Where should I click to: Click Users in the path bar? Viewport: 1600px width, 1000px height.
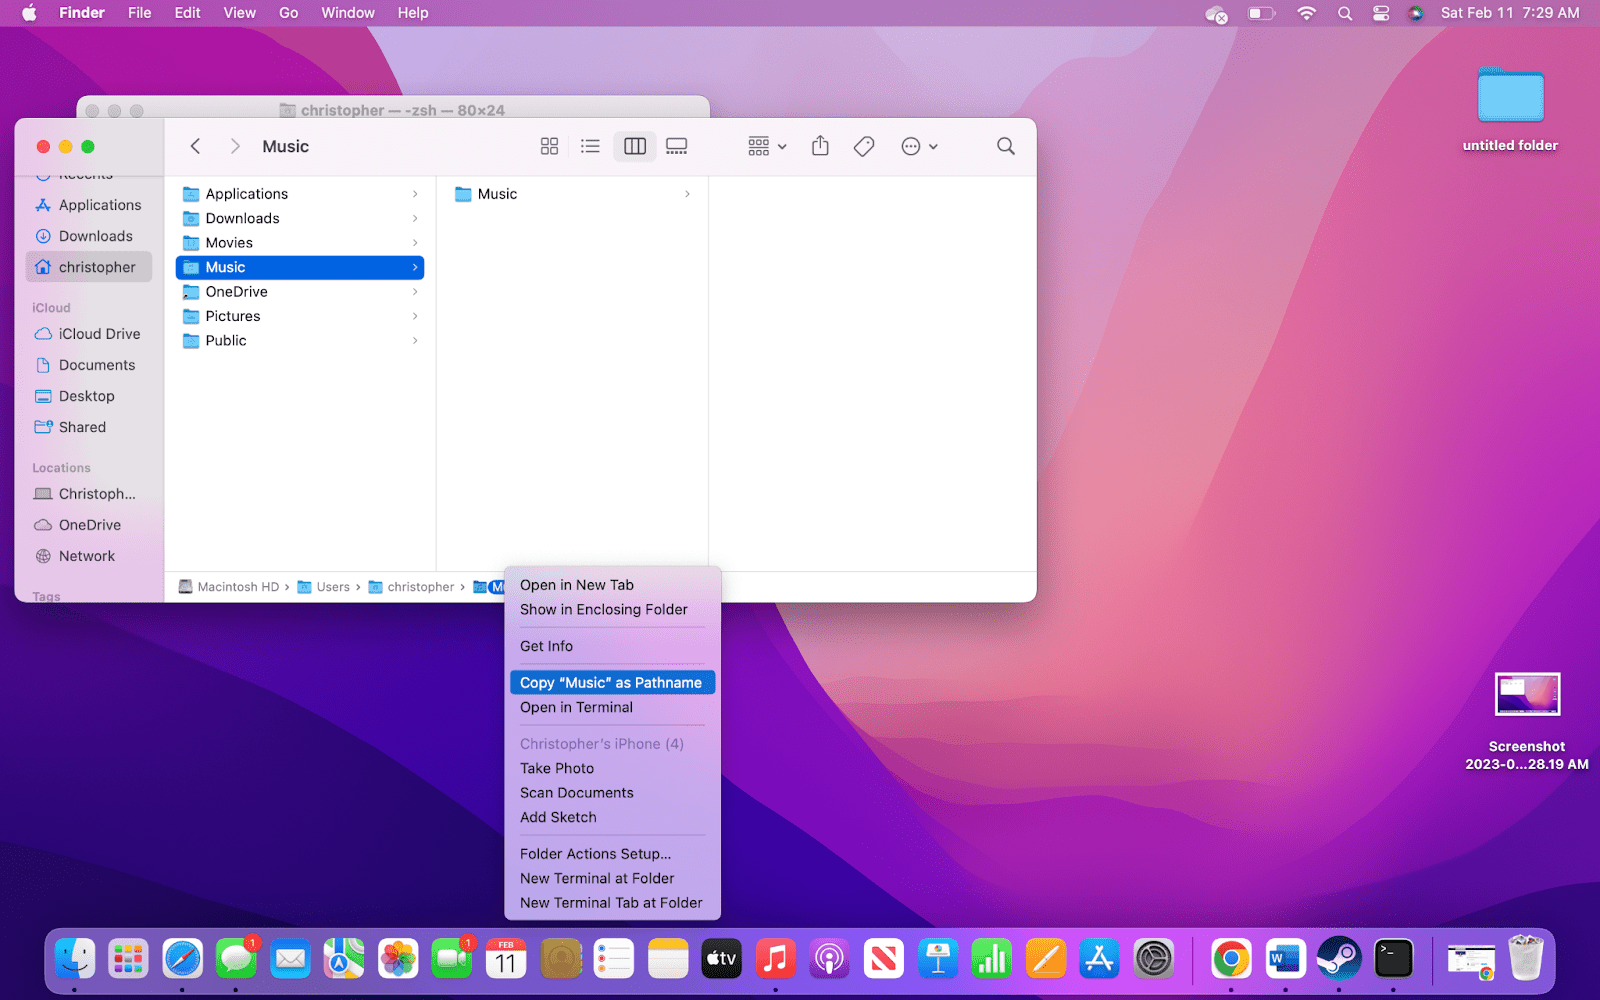(324, 587)
